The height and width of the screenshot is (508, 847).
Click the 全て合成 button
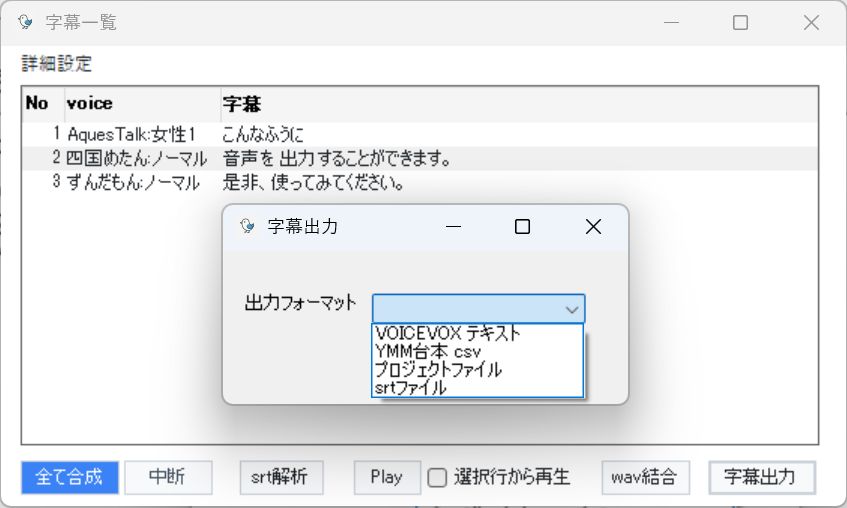point(70,477)
